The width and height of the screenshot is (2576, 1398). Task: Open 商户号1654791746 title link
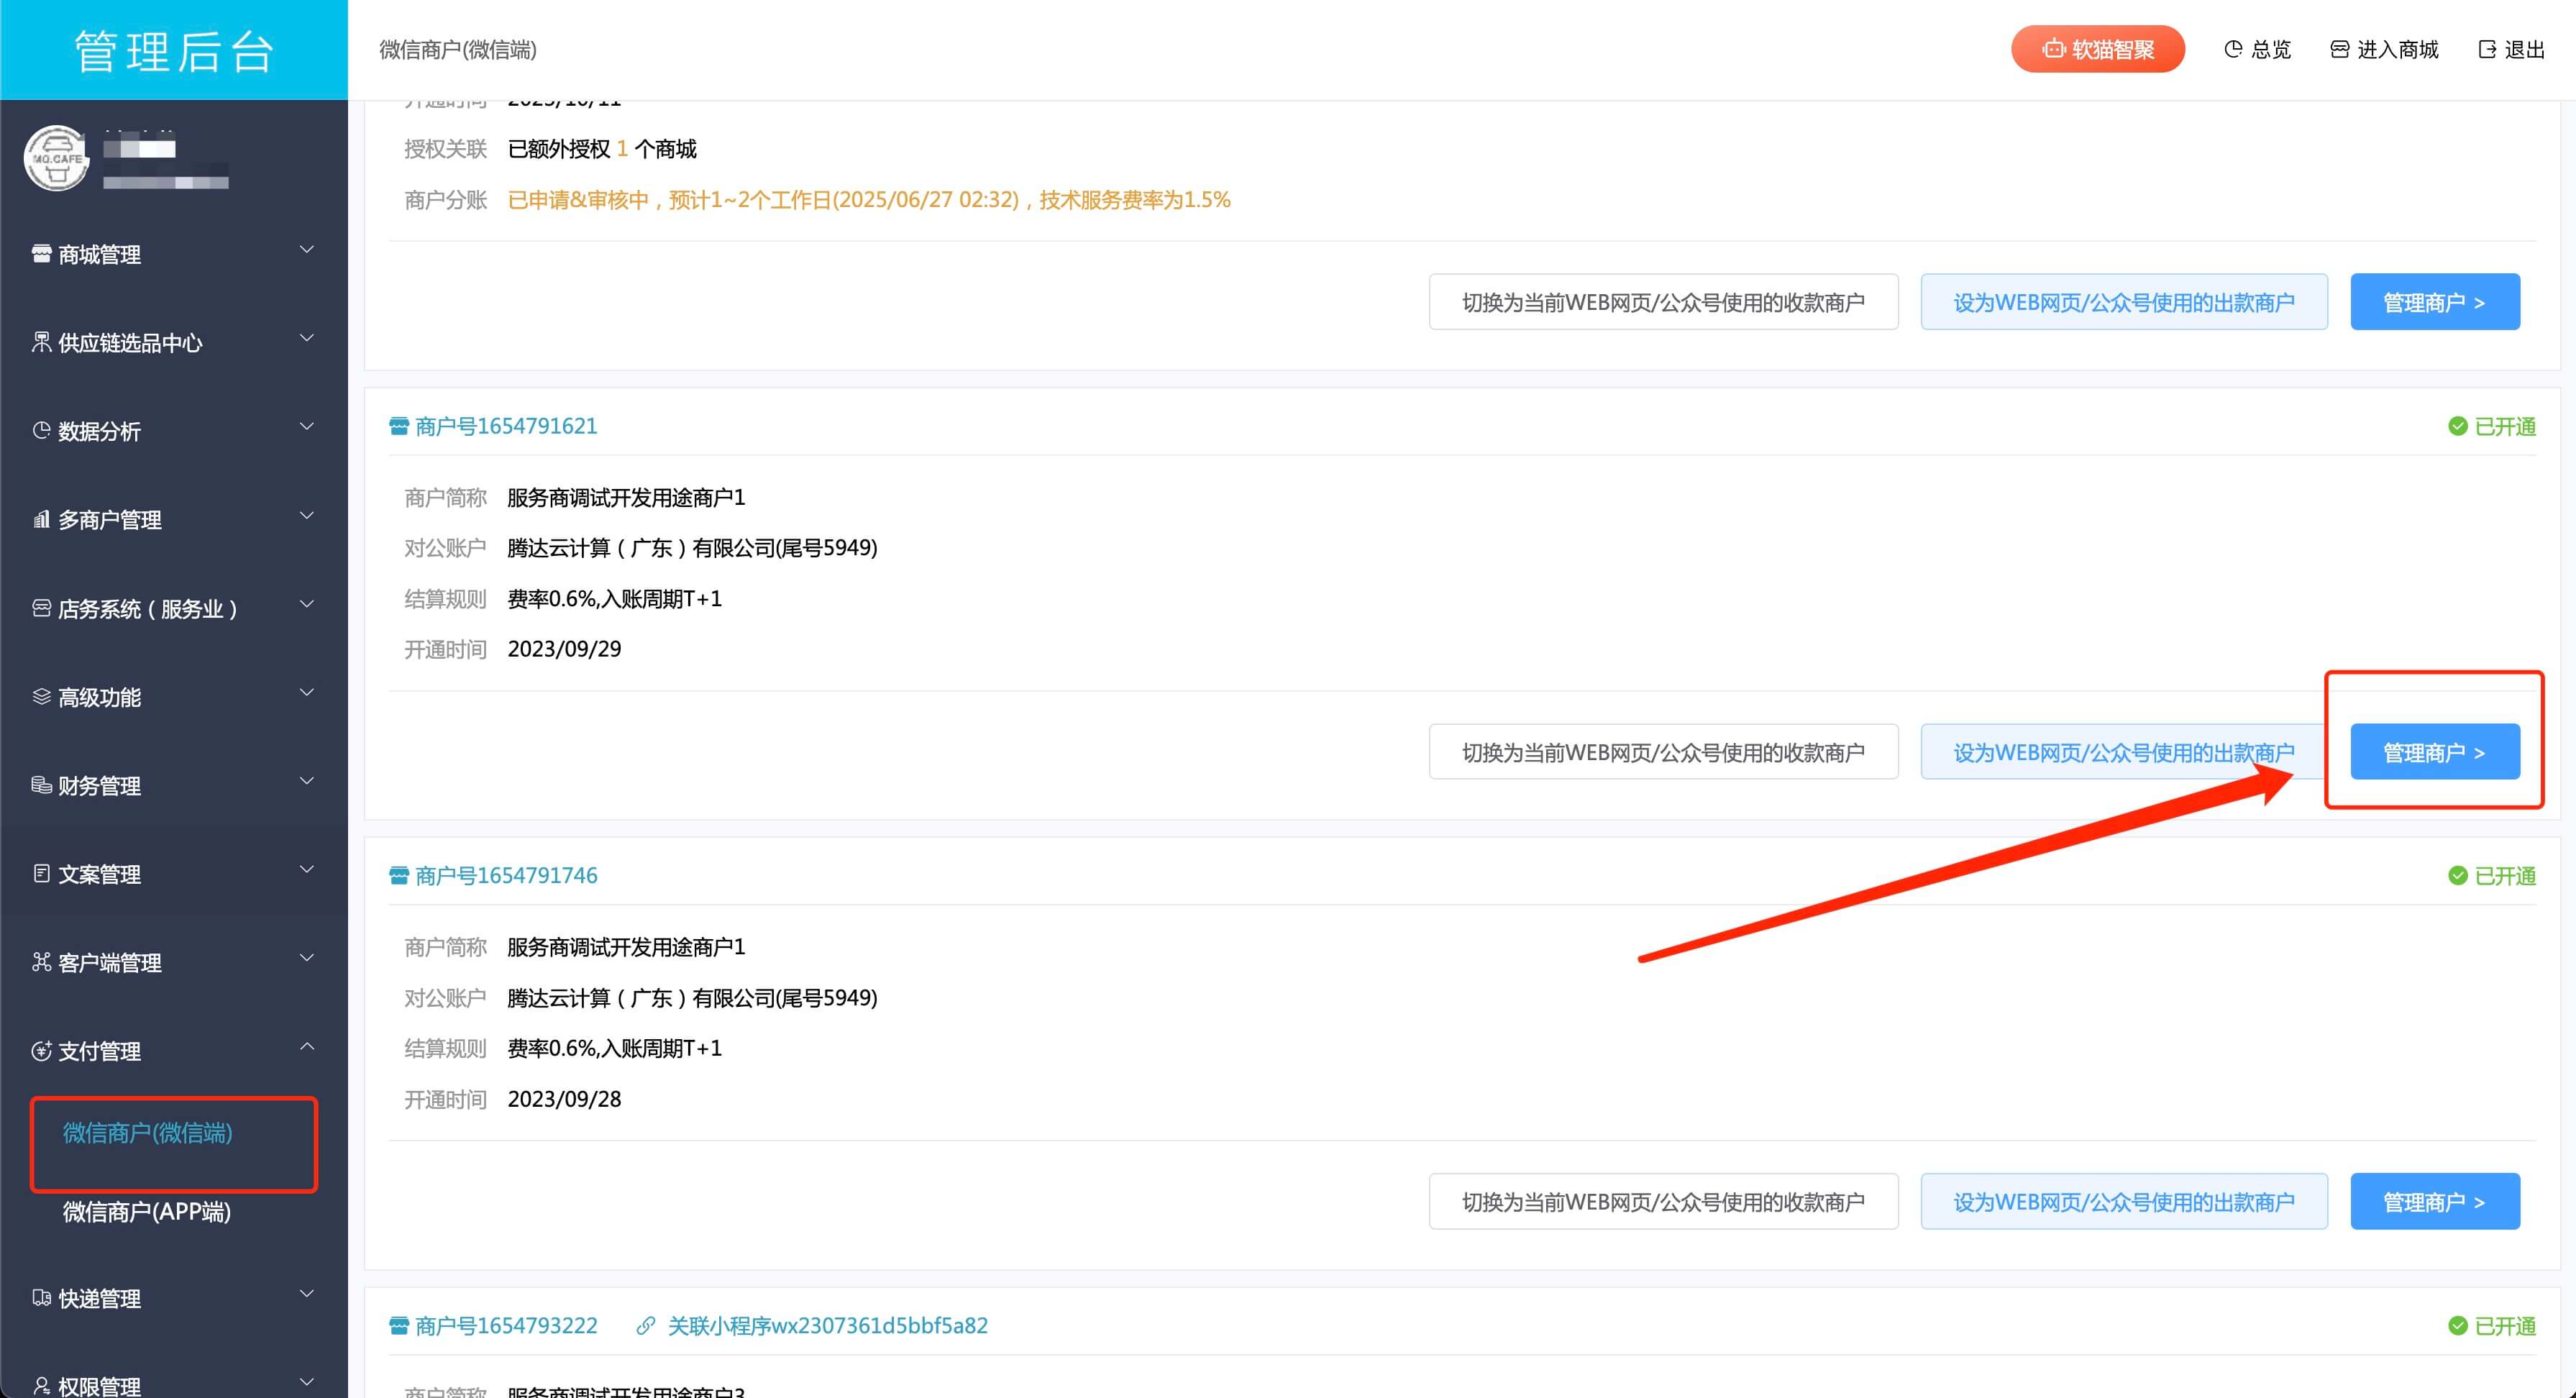pyautogui.click(x=506, y=876)
